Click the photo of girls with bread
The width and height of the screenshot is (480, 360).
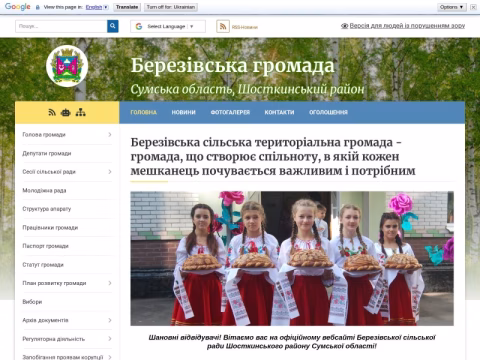[292, 258]
